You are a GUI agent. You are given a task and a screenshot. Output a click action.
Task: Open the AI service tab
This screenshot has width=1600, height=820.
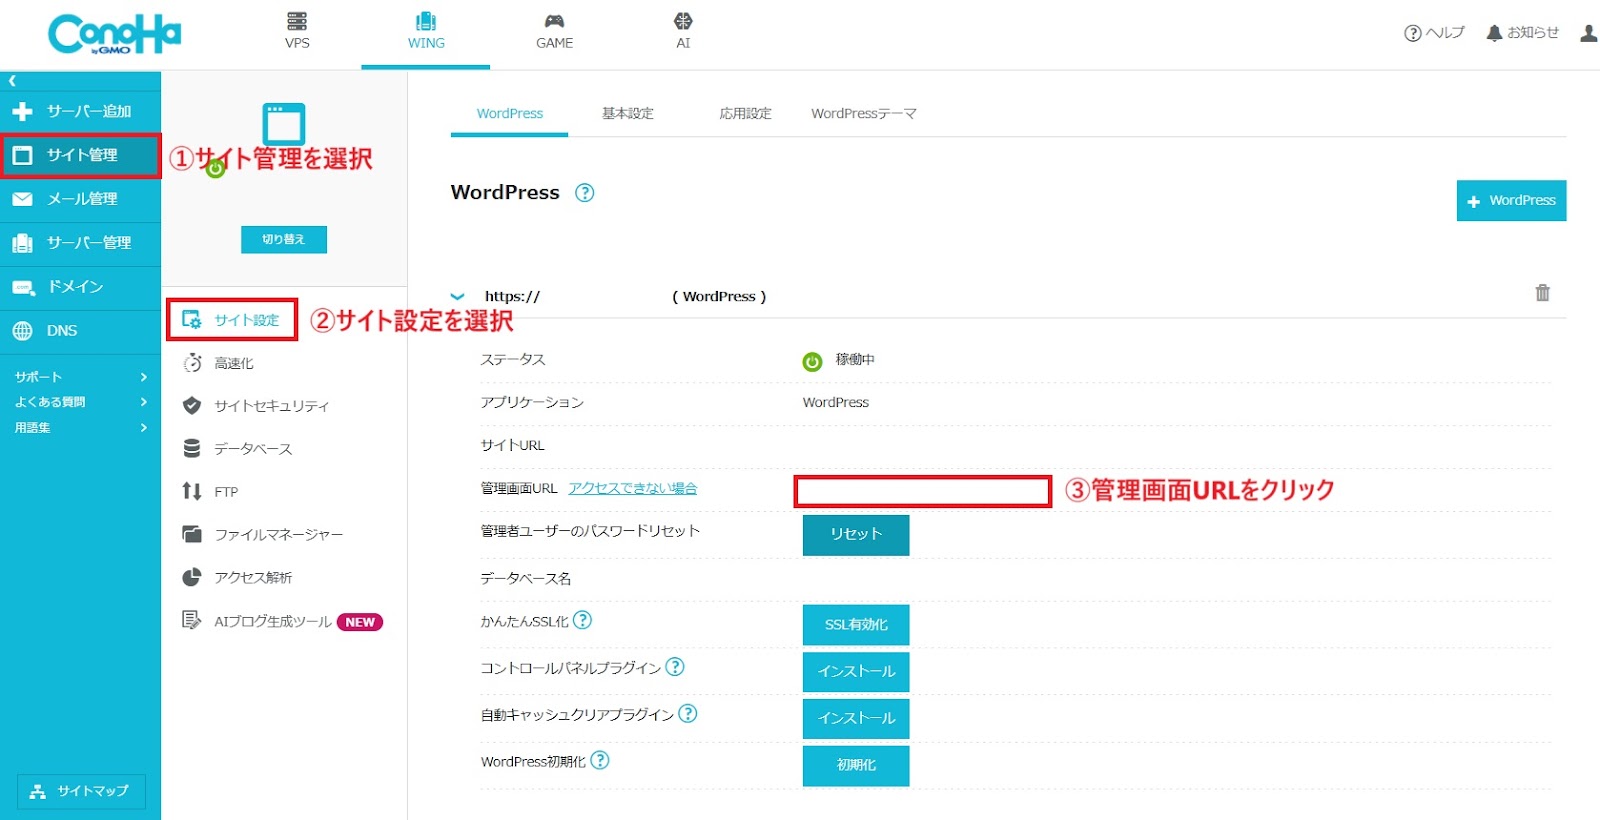(683, 31)
